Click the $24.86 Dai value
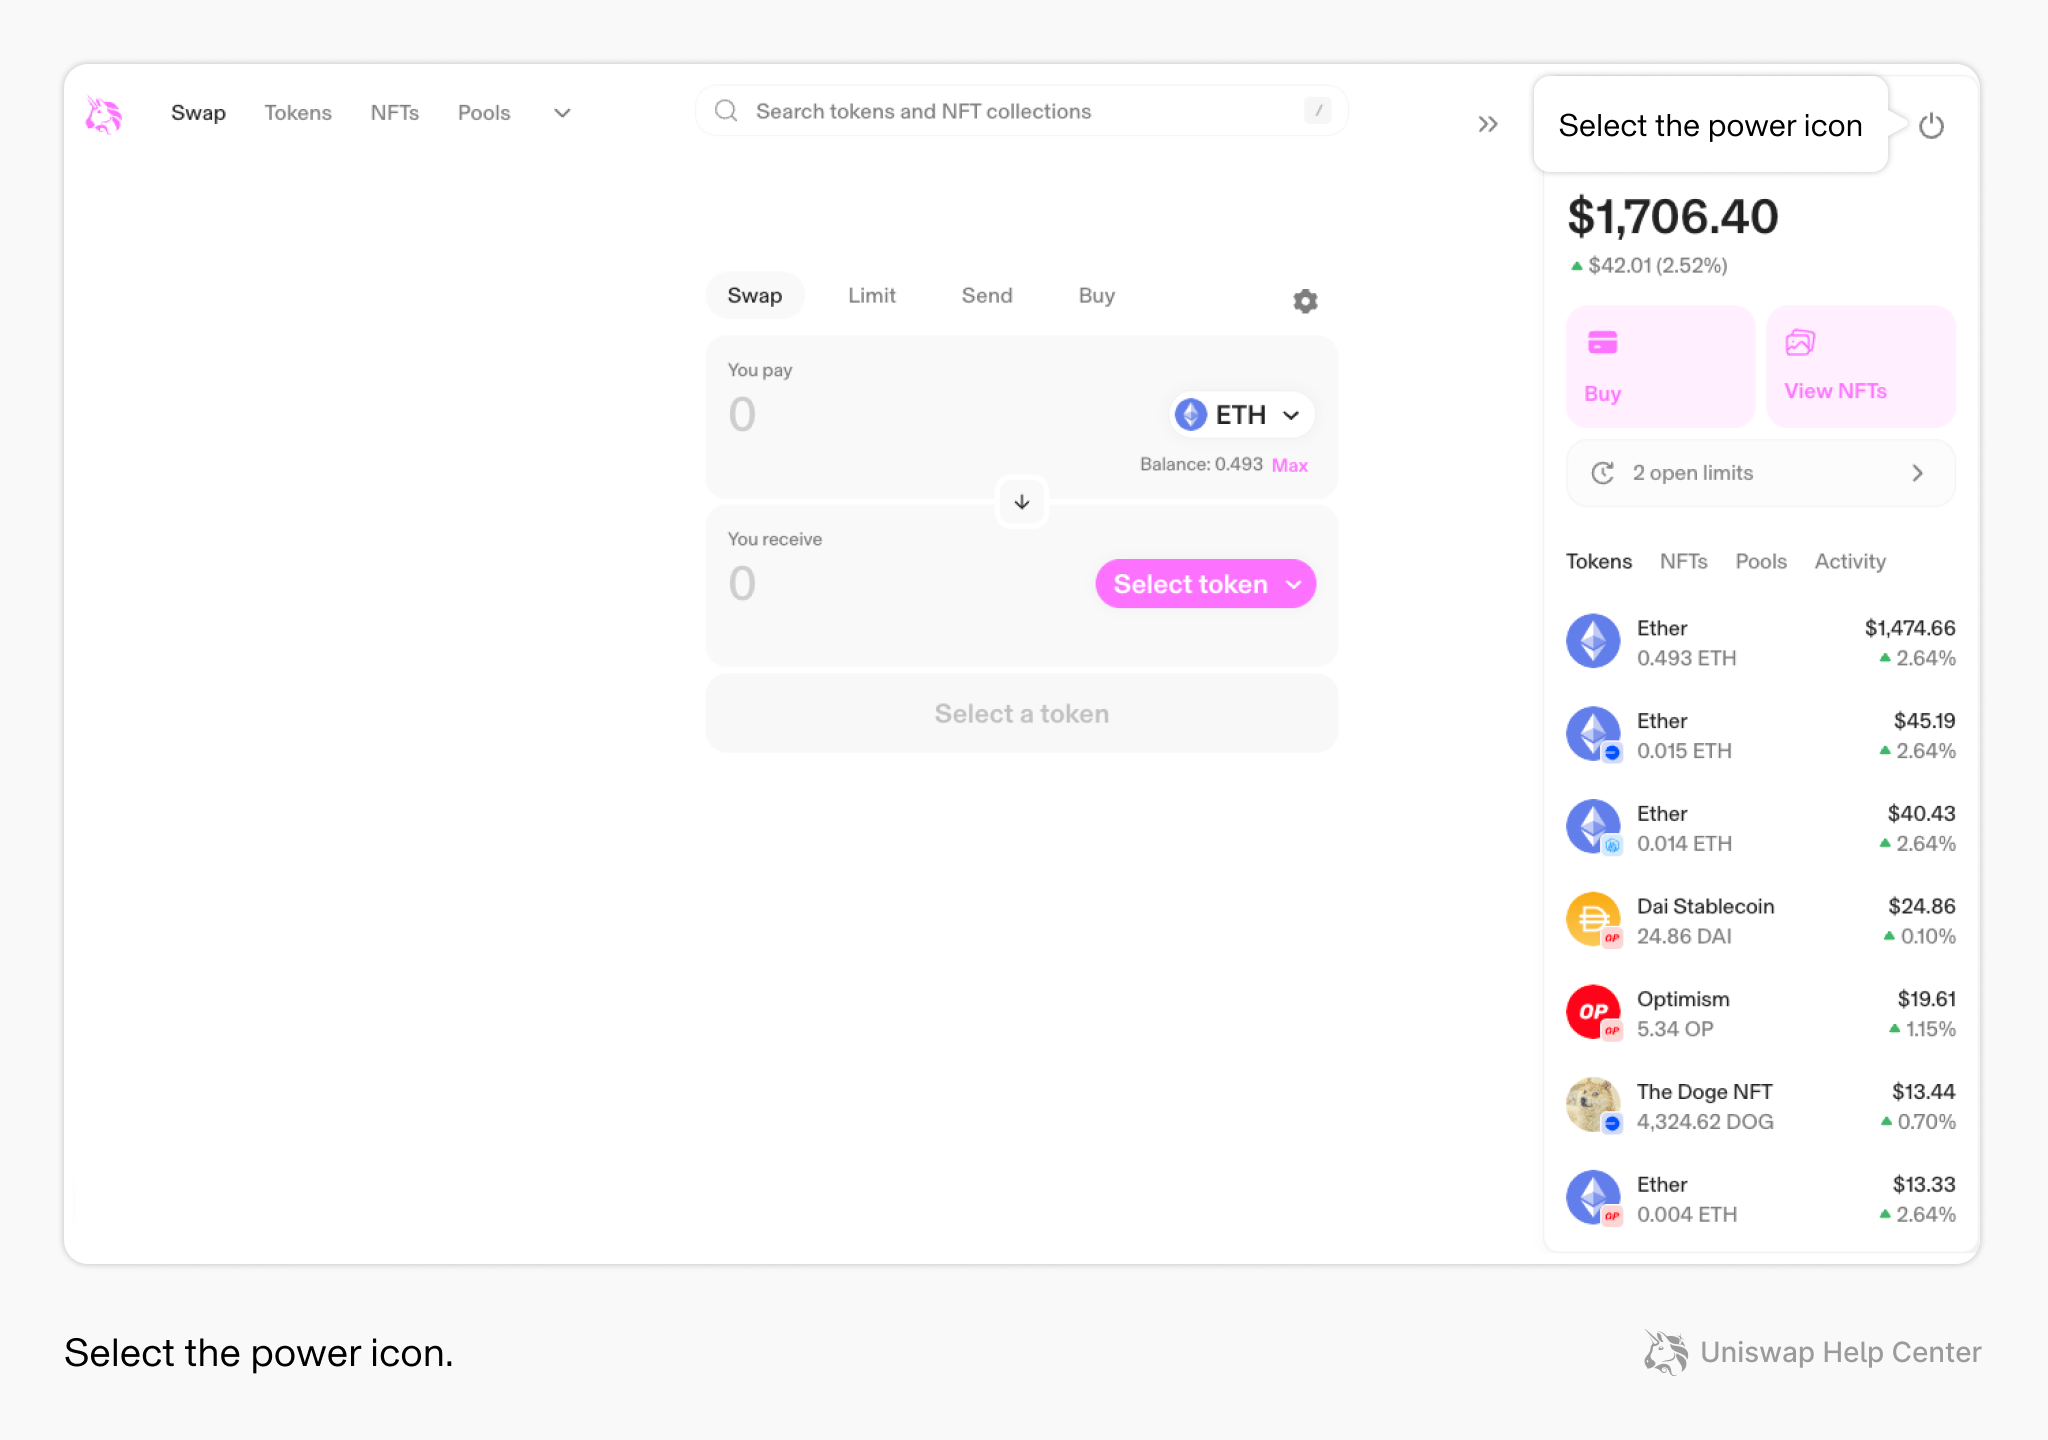2048x1440 pixels. 1921,907
